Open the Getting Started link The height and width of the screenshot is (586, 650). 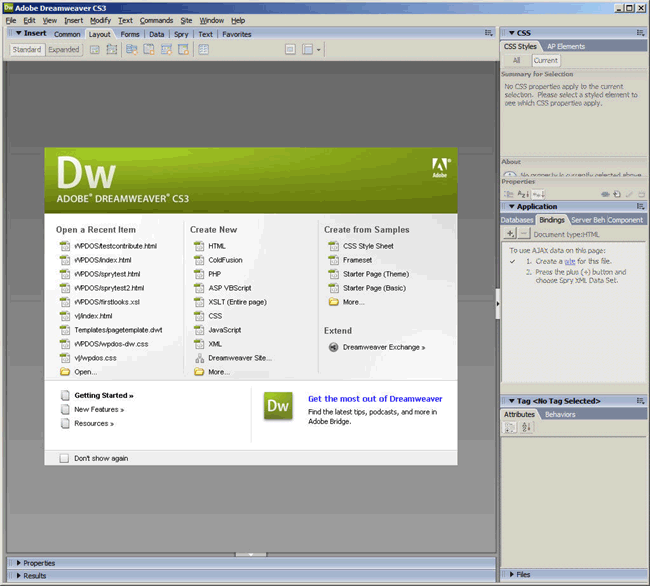click(x=103, y=395)
